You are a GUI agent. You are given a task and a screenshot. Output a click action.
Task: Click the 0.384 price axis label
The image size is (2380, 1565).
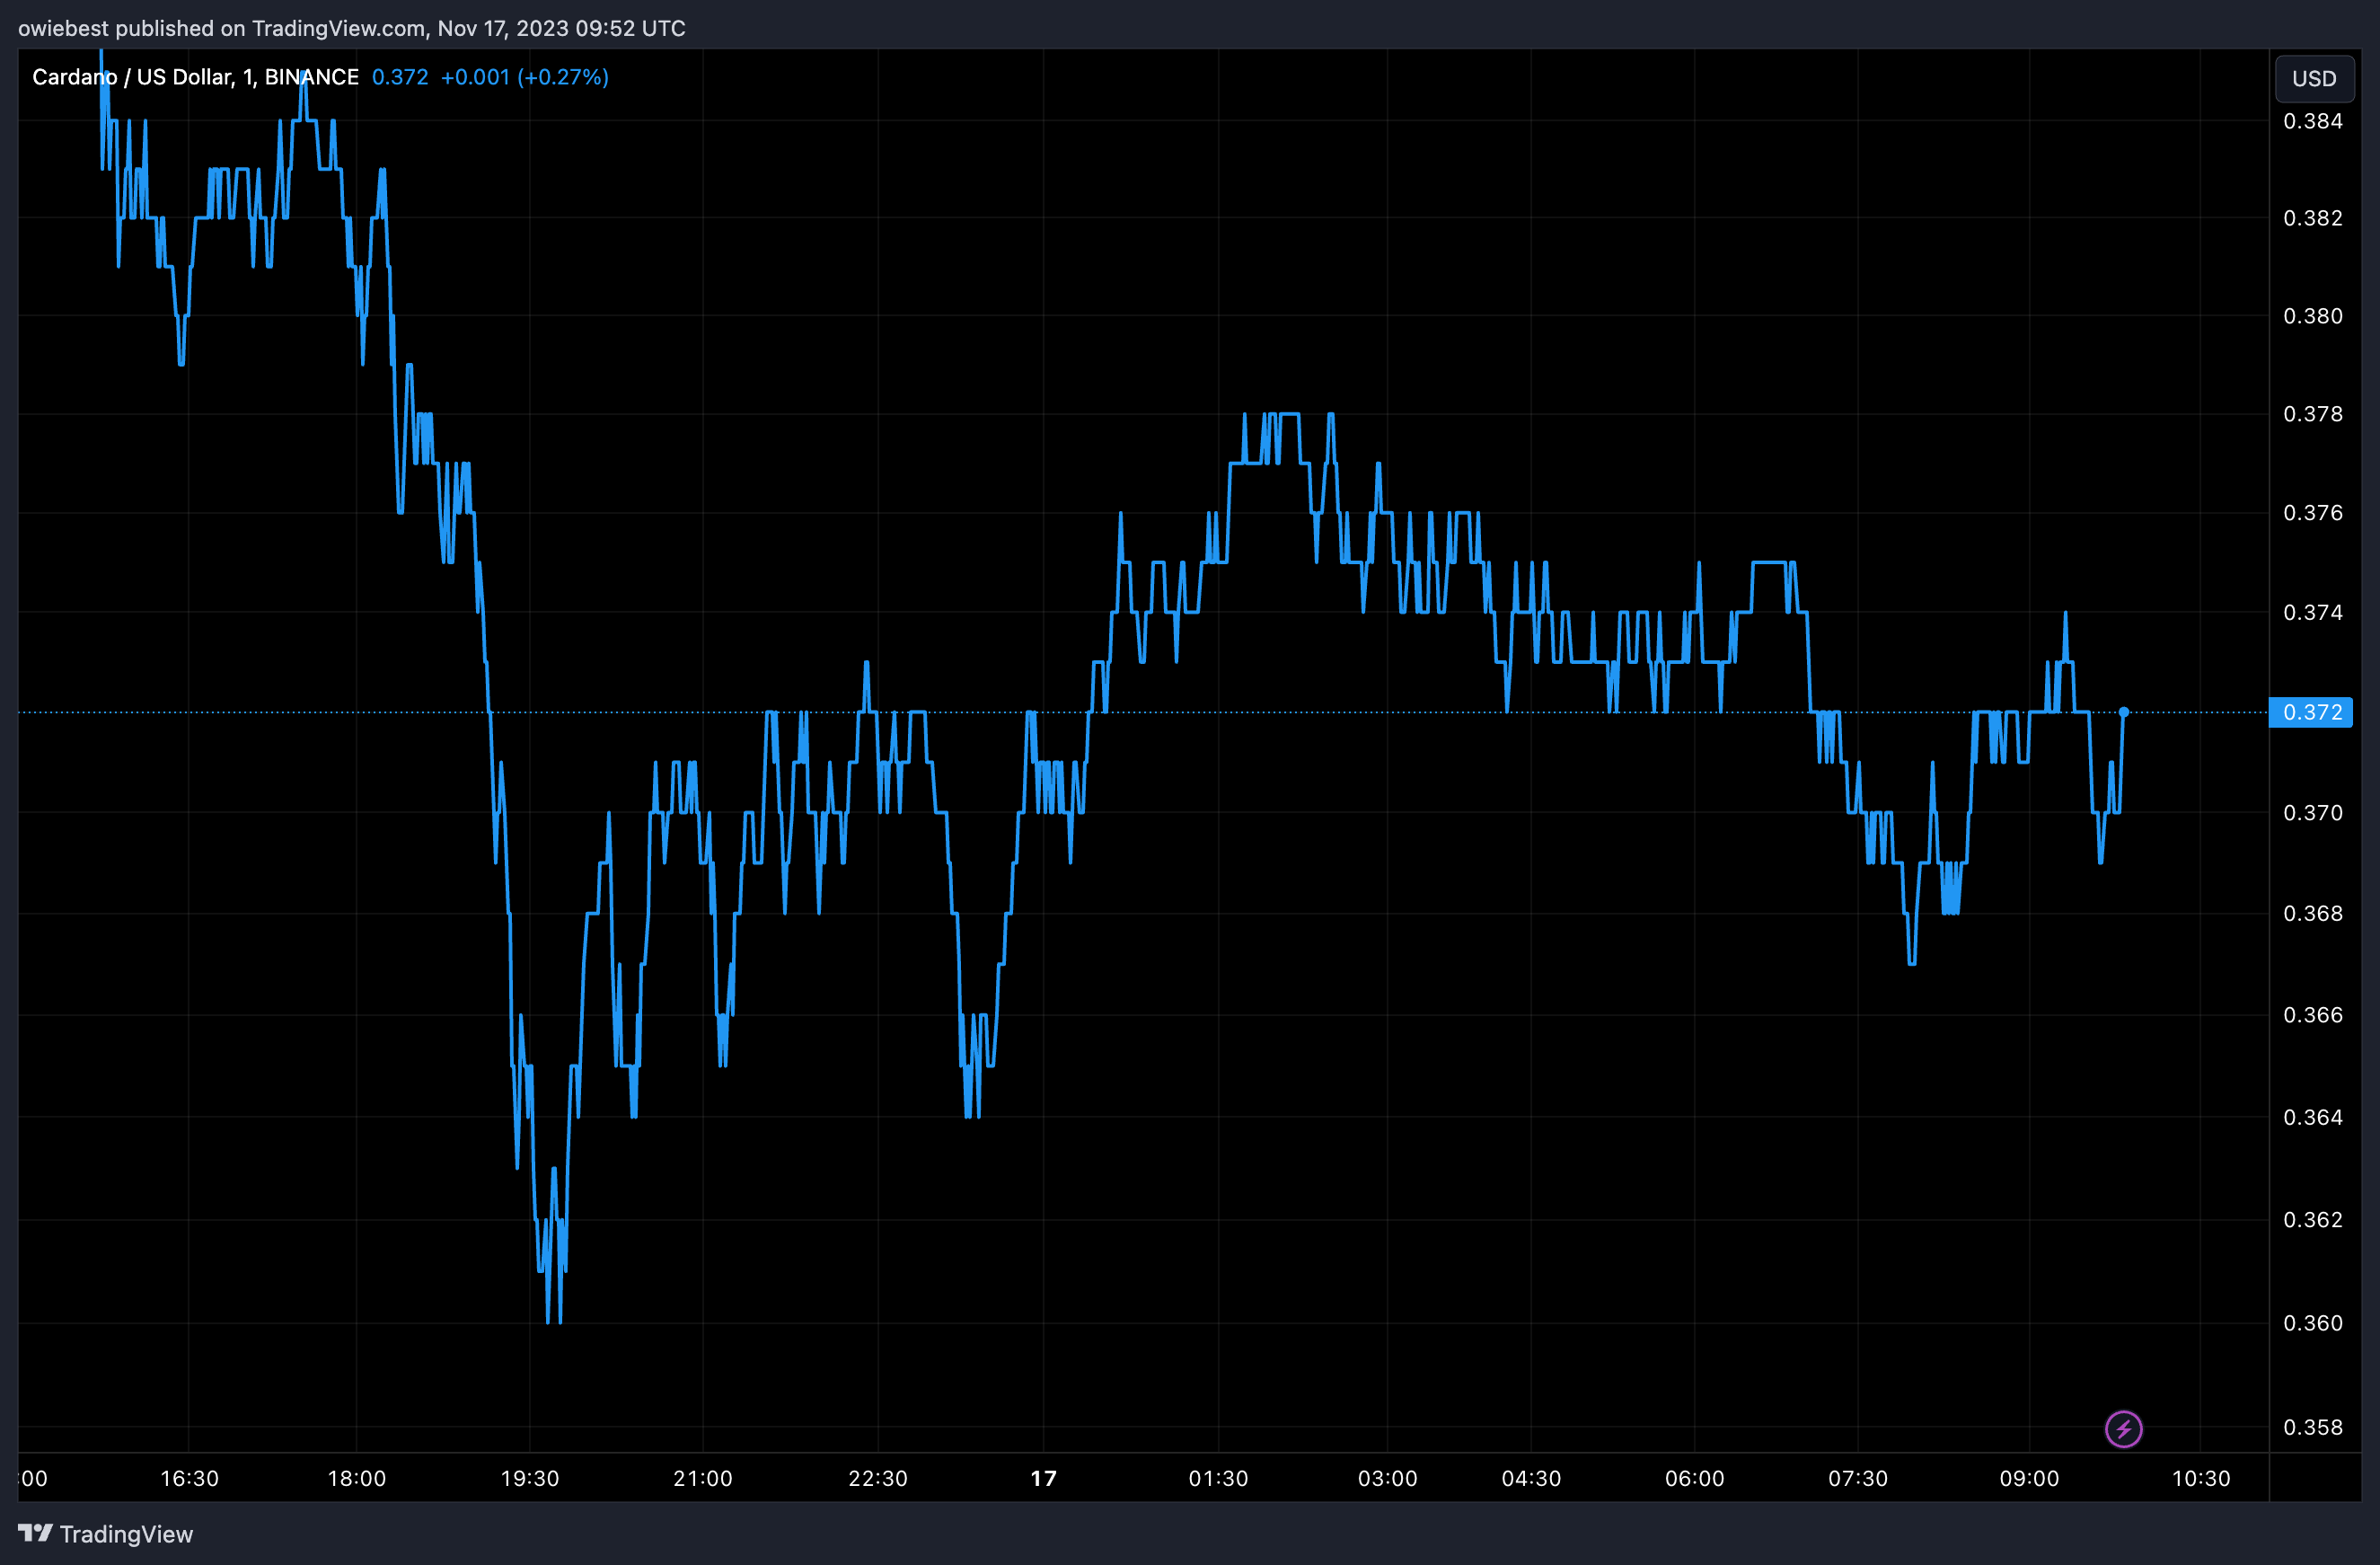click(2313, 121)
